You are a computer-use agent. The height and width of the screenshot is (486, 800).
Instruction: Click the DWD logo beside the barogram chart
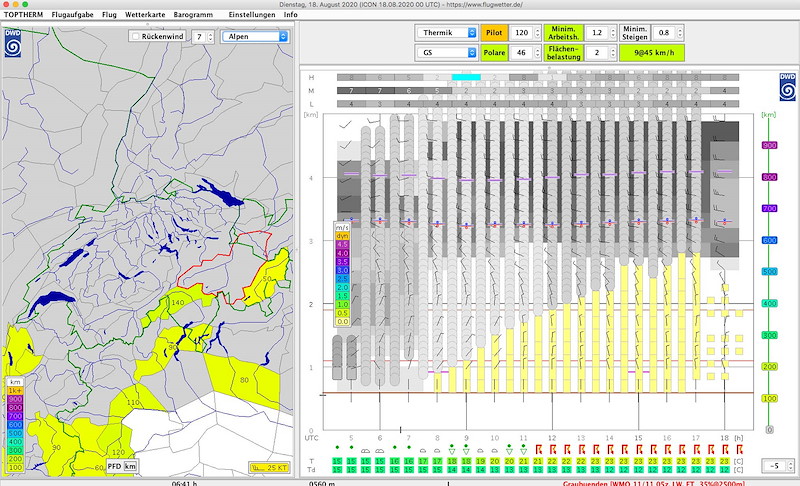click(787, 87)
